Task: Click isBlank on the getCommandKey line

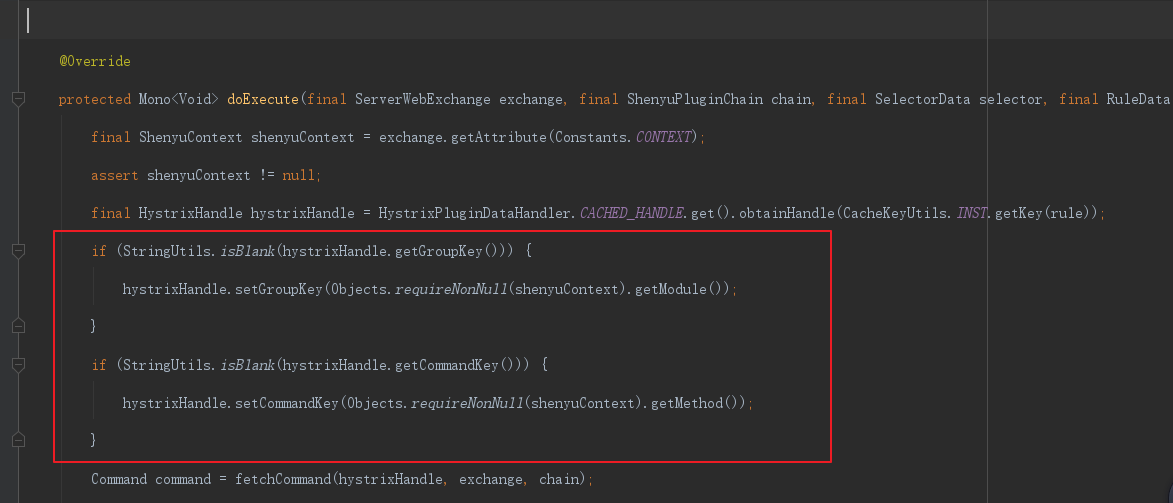Action: pos(247,365)
